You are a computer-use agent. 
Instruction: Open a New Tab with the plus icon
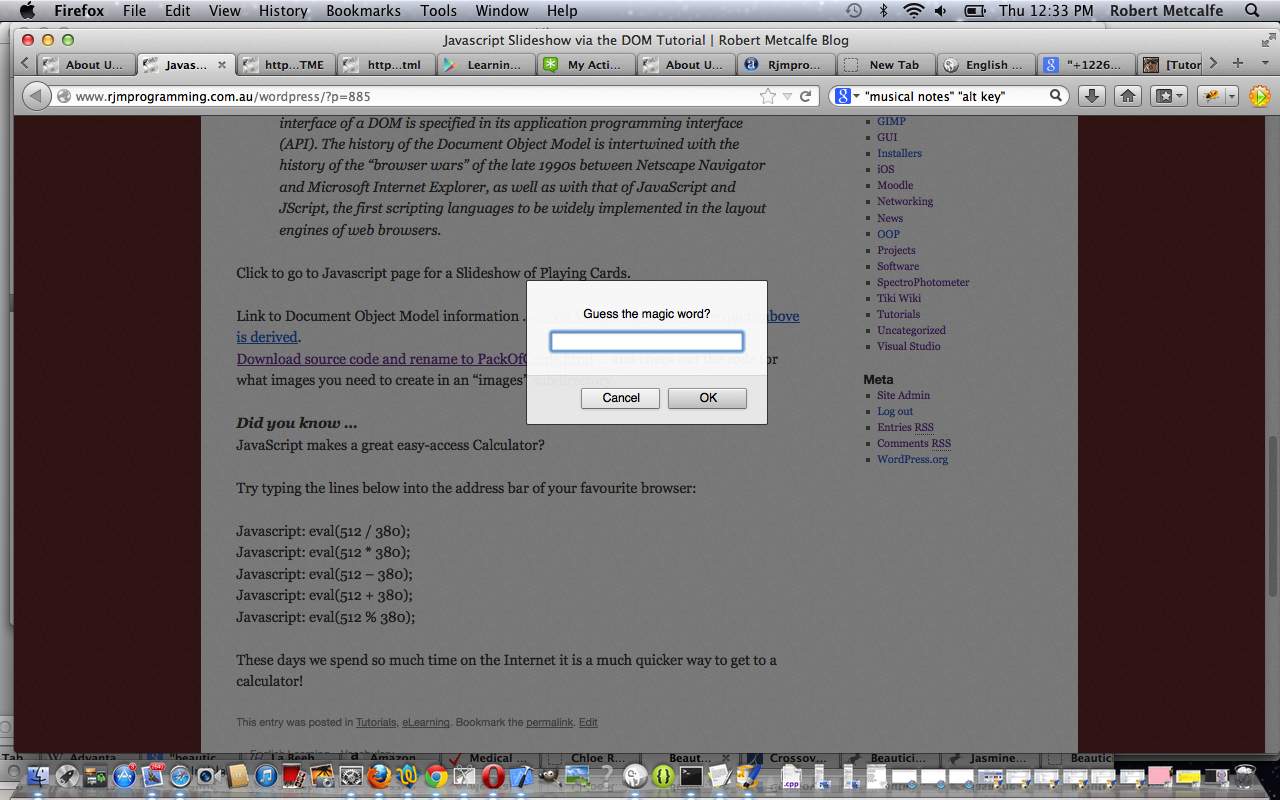1238,63
